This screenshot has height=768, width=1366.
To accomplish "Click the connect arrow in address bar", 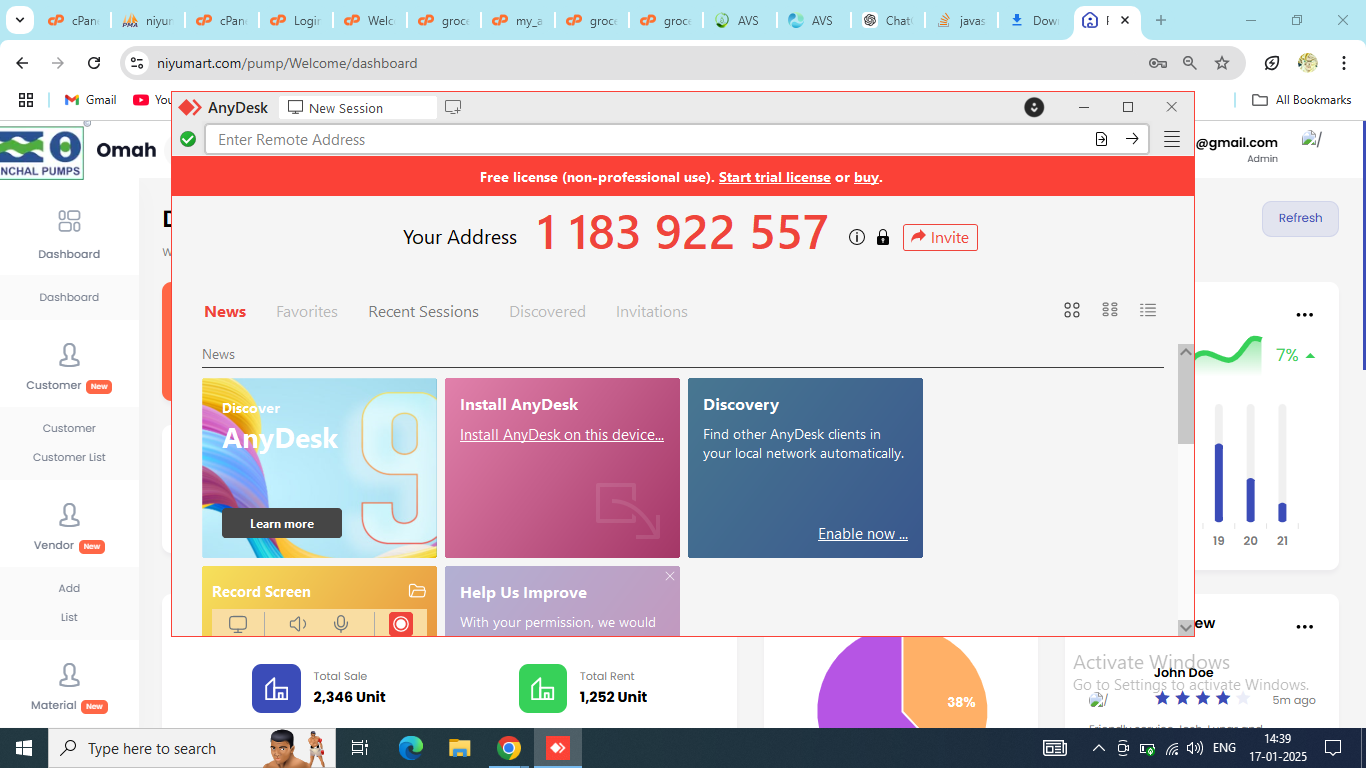I will [1132, 139].
